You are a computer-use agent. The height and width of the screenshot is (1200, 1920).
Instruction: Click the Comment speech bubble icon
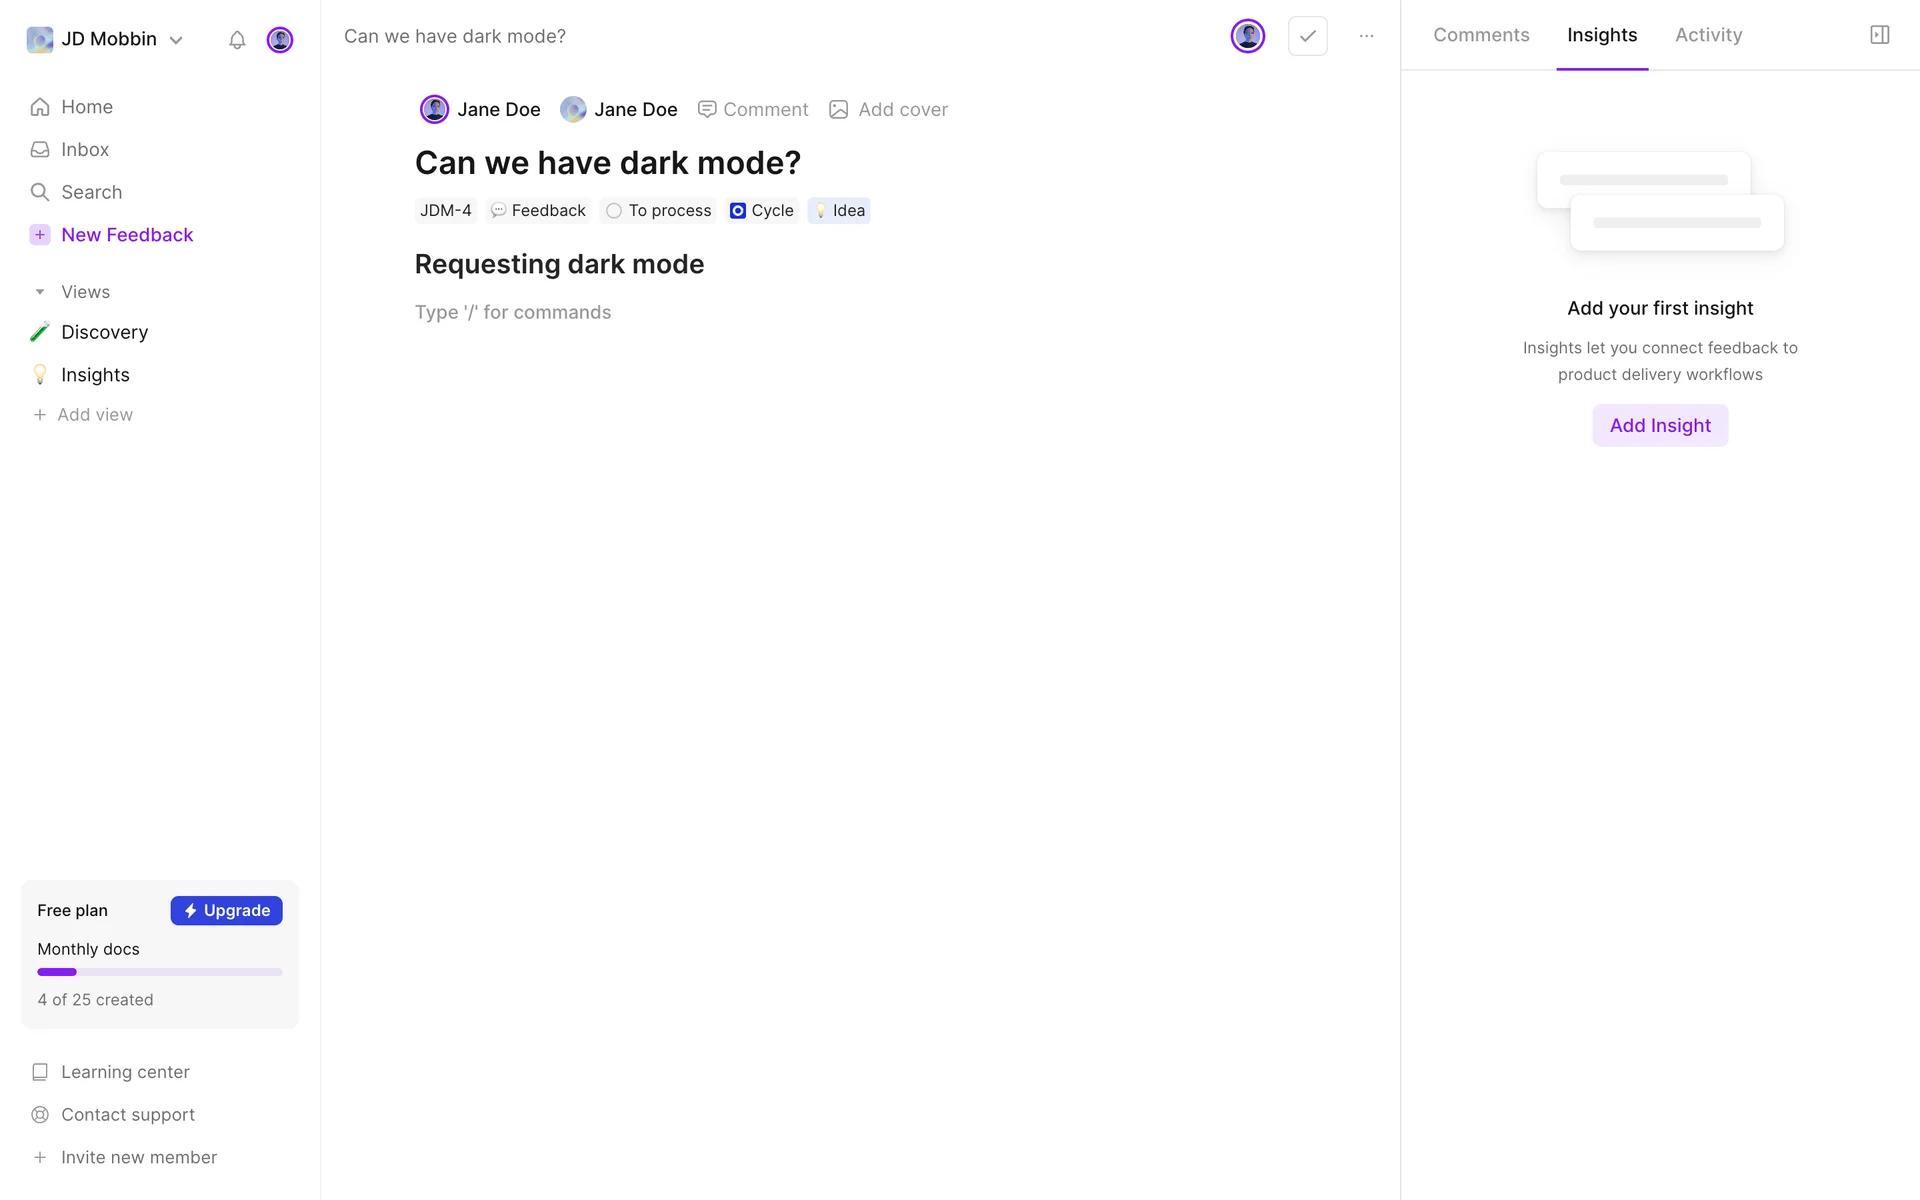click(x=707, y=110)
